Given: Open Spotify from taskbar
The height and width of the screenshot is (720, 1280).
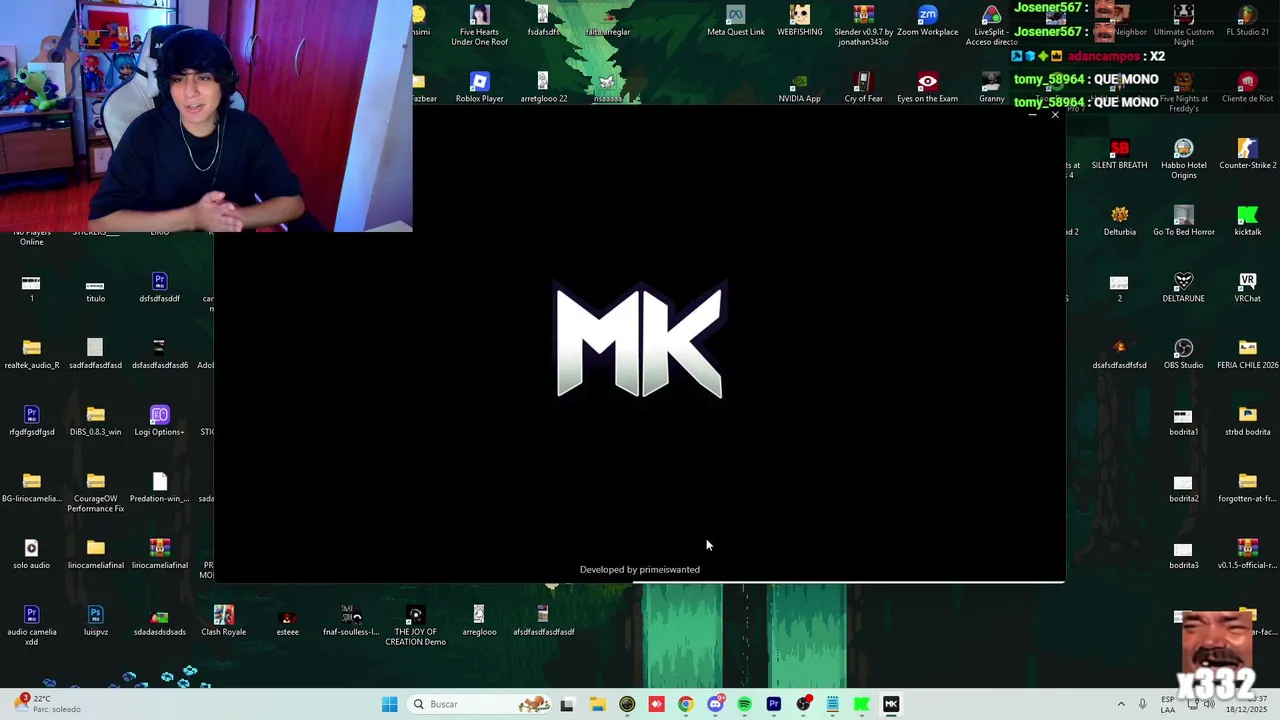Looking at the screenshot, I should (x=744, y=704).
